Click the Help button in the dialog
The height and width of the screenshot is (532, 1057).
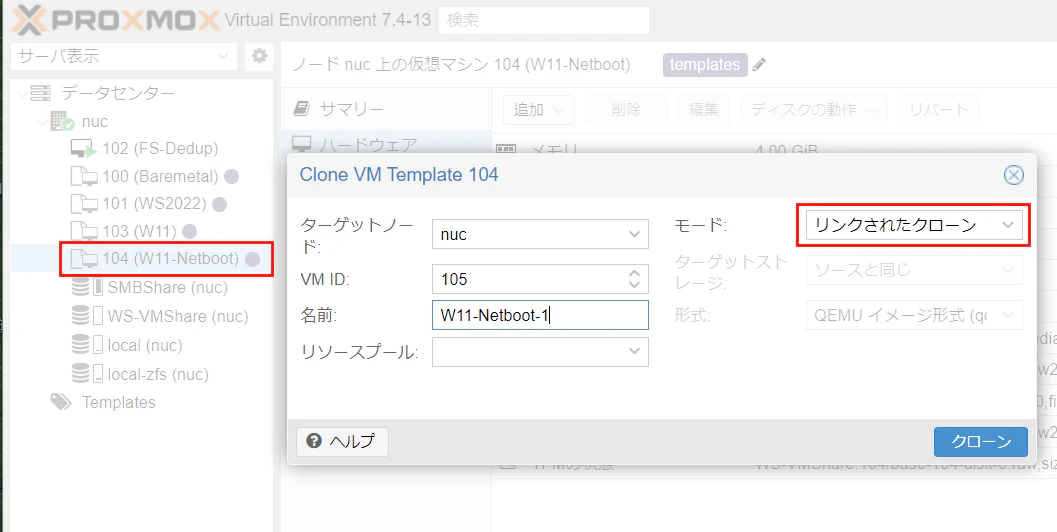coord(342,442)
